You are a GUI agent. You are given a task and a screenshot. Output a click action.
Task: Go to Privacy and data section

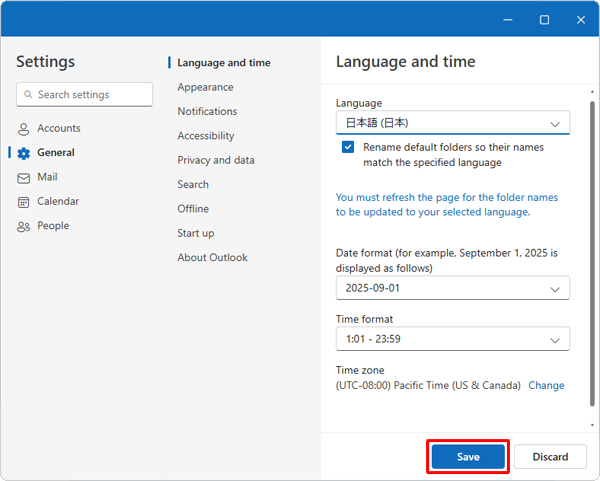coord(216,160)
